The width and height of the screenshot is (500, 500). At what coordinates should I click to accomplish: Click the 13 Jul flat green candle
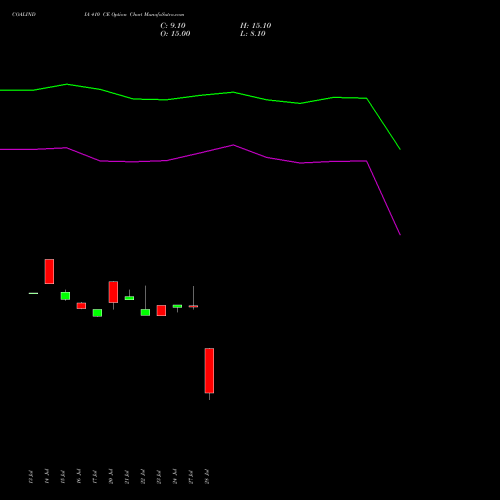(33, 293)
